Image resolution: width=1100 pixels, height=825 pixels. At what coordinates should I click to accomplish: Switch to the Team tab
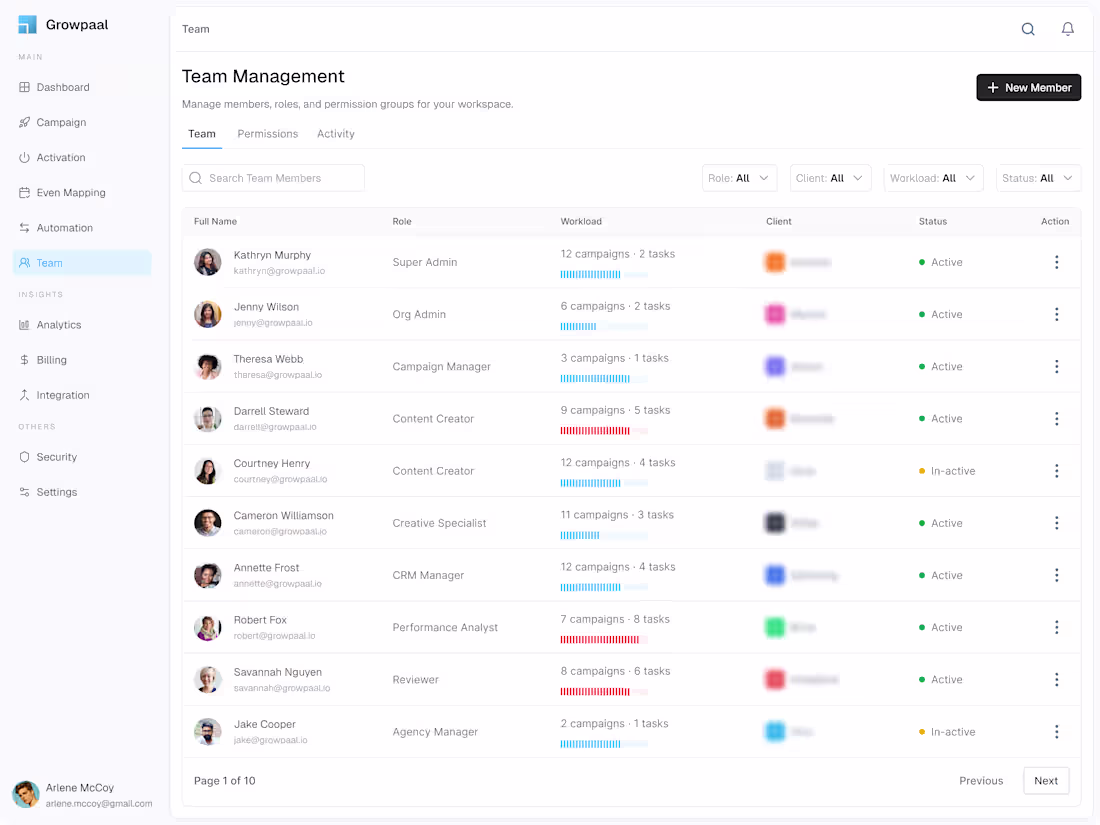[x=202, y=134]
